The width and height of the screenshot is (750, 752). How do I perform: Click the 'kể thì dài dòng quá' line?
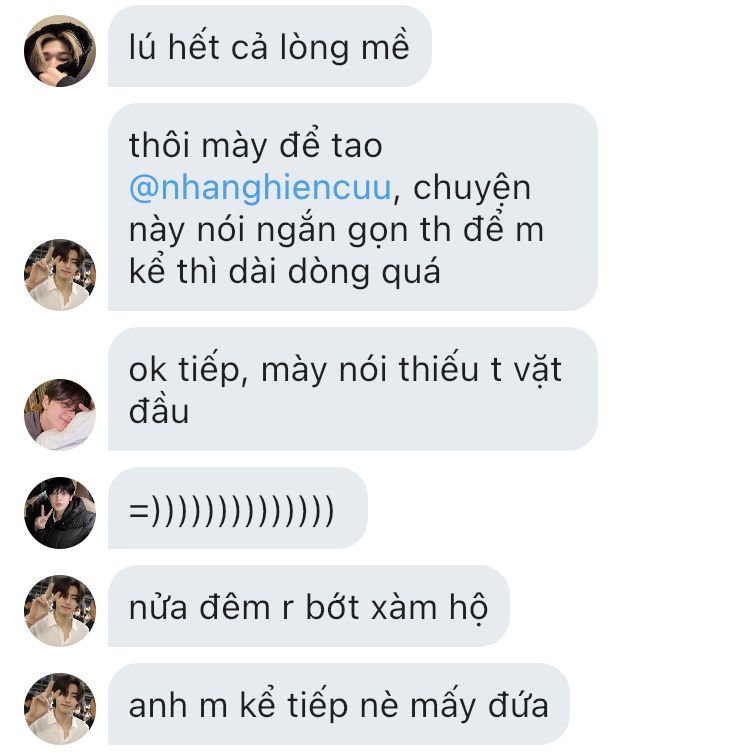(284, 271)
